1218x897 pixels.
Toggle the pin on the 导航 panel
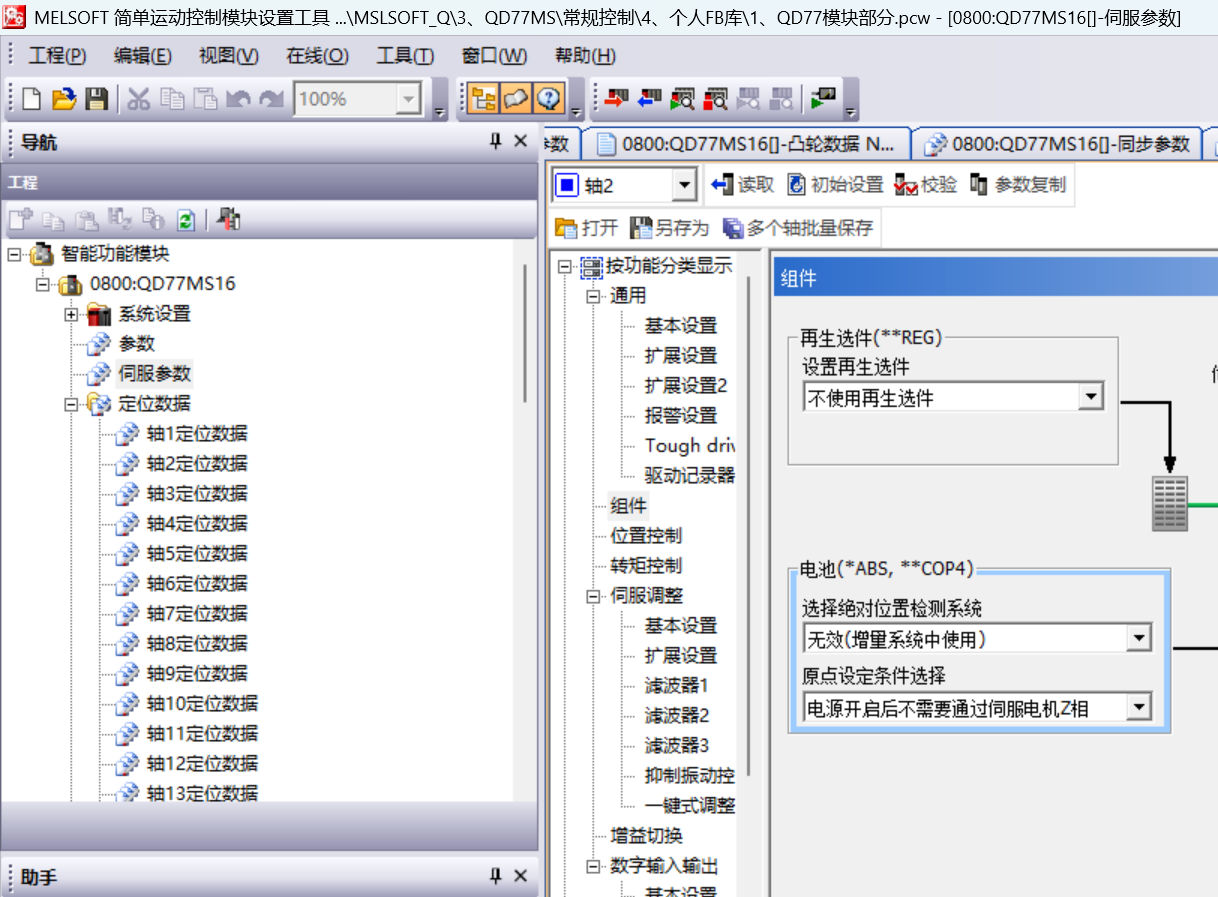pyautogui.click(x=495, y=142)
